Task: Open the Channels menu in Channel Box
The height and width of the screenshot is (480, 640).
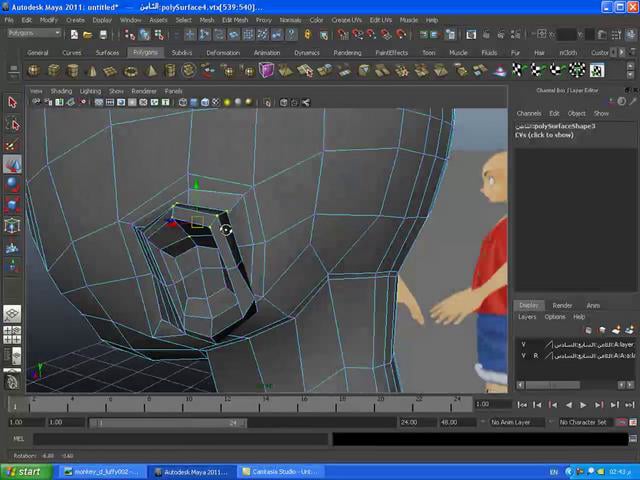Action: [529, 113]
